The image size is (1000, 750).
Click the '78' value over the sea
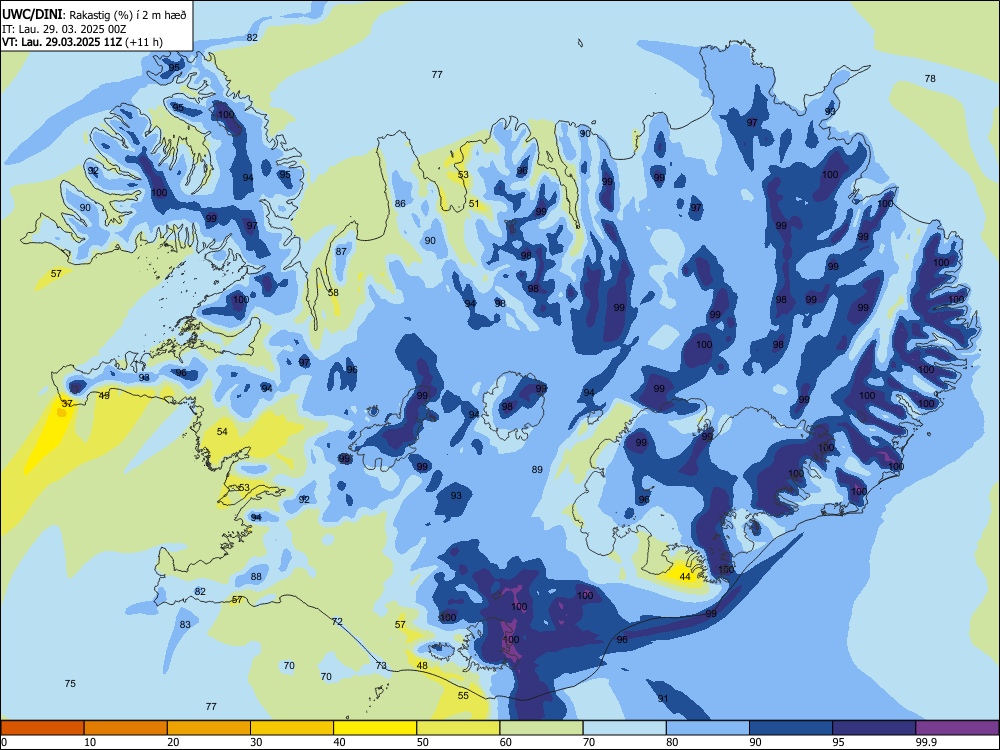point(930,78)
